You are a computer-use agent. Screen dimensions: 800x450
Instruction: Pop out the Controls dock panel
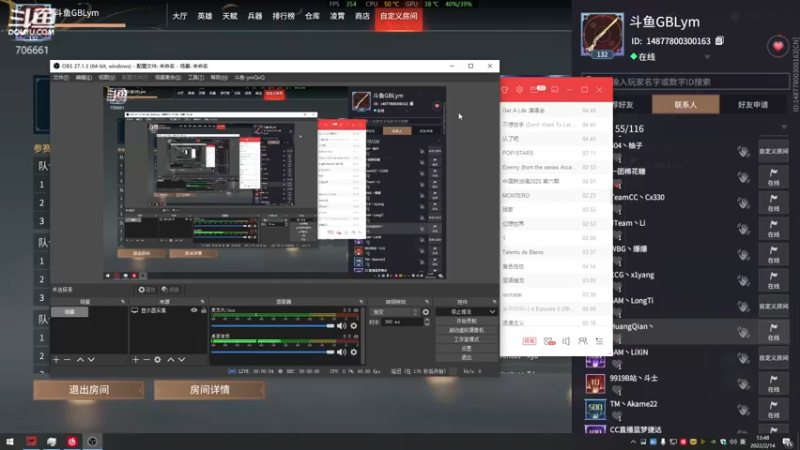point(494,302)
